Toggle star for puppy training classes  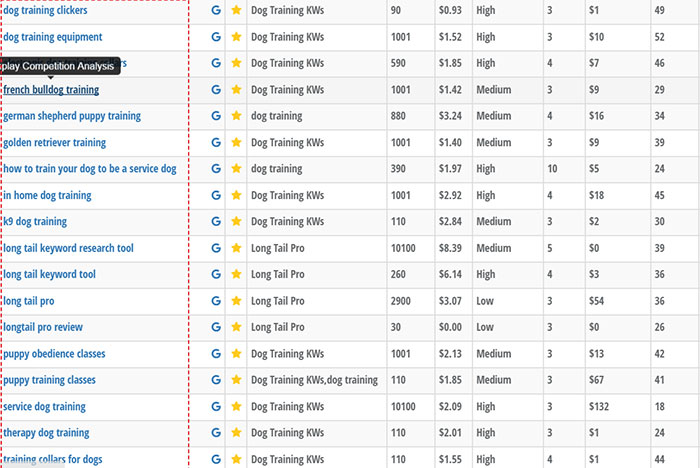click(x=237, y=381)
